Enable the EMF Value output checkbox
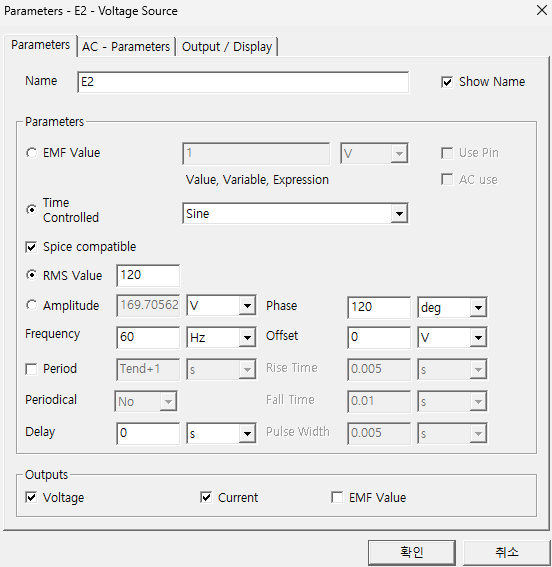This screenshot has width=552, height=567. coord(337,497)
